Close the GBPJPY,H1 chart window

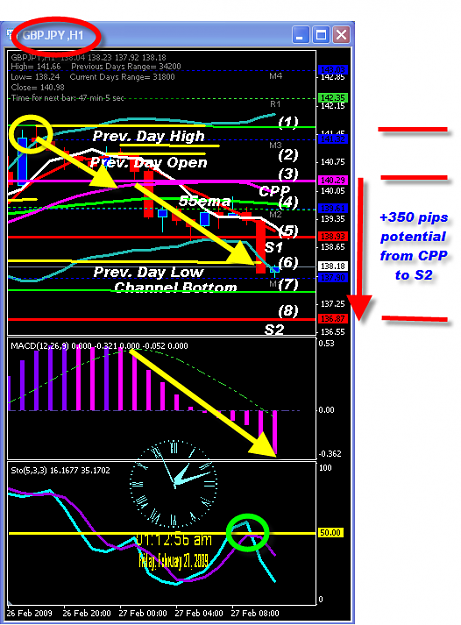[x=341, y=35]
